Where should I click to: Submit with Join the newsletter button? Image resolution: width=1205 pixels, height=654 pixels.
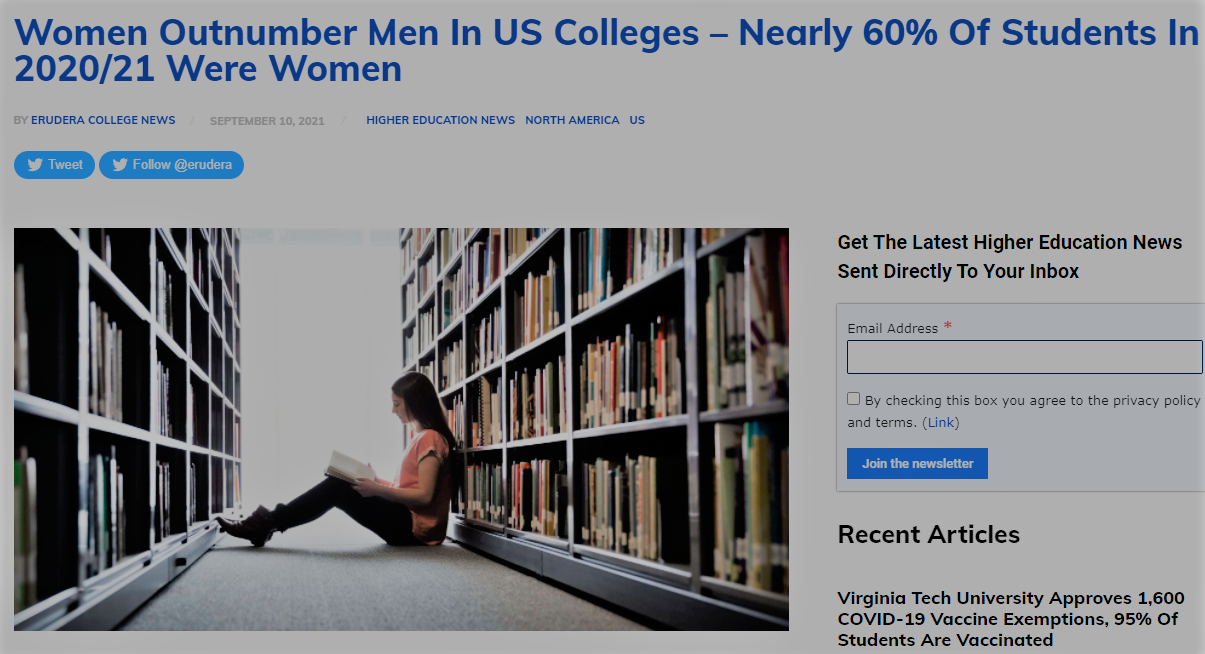[917, 463]
